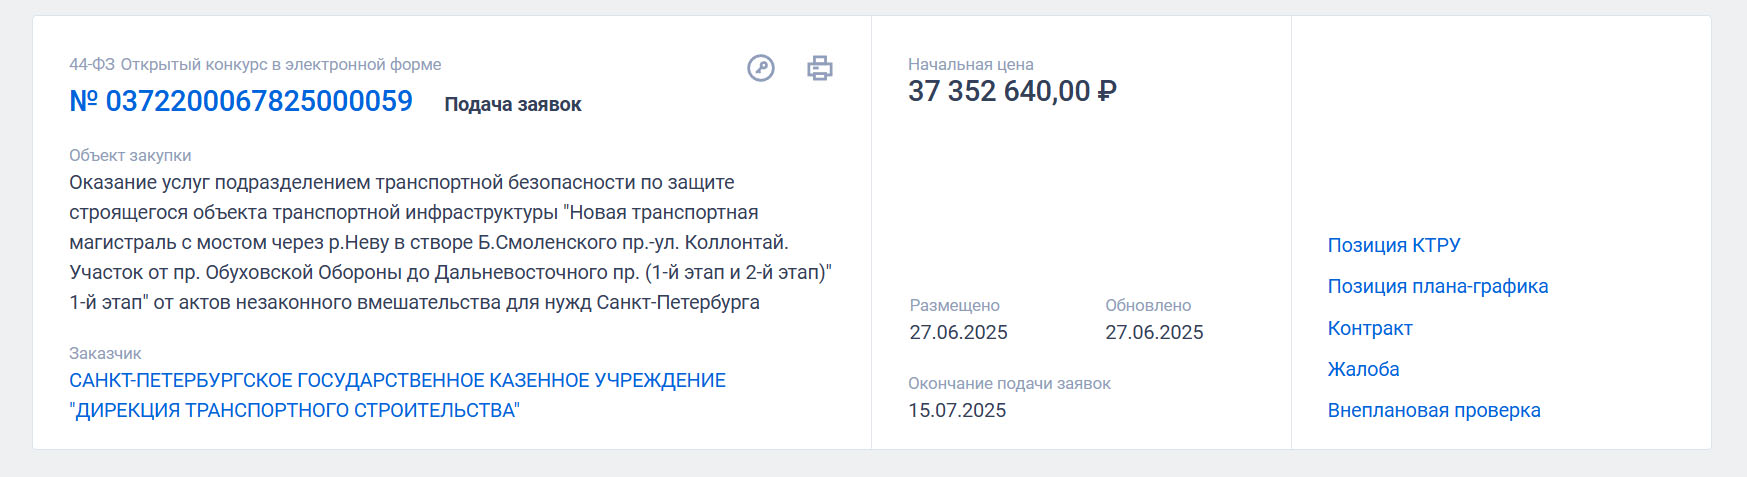The height and width of the screenshot is (477, 1747).
Task: Click the Объект закупки heading
Action: click(130, 155)
